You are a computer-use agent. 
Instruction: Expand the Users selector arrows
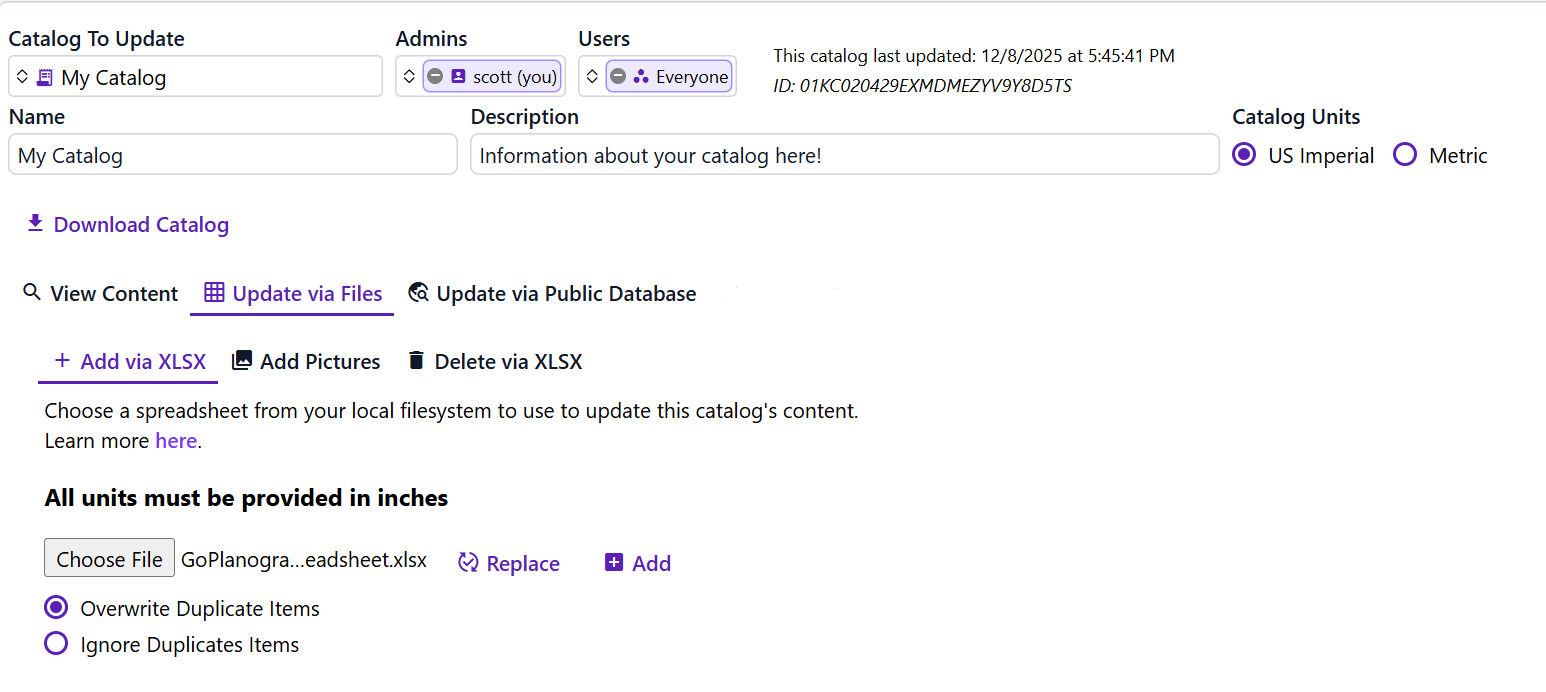591,77
